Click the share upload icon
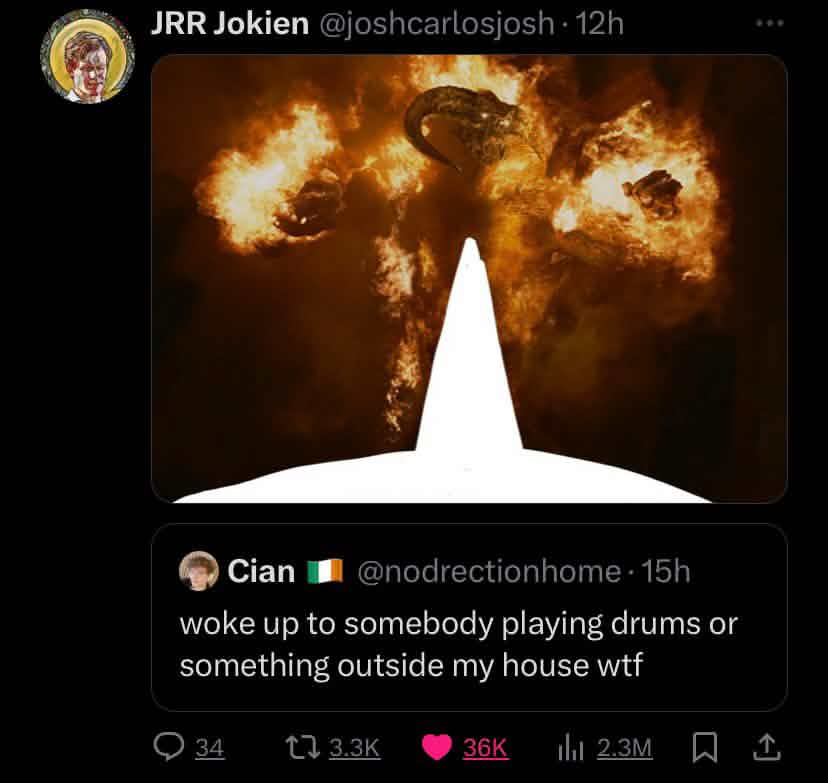This screenshot has height=783, width=828. (x=766, y=747)
